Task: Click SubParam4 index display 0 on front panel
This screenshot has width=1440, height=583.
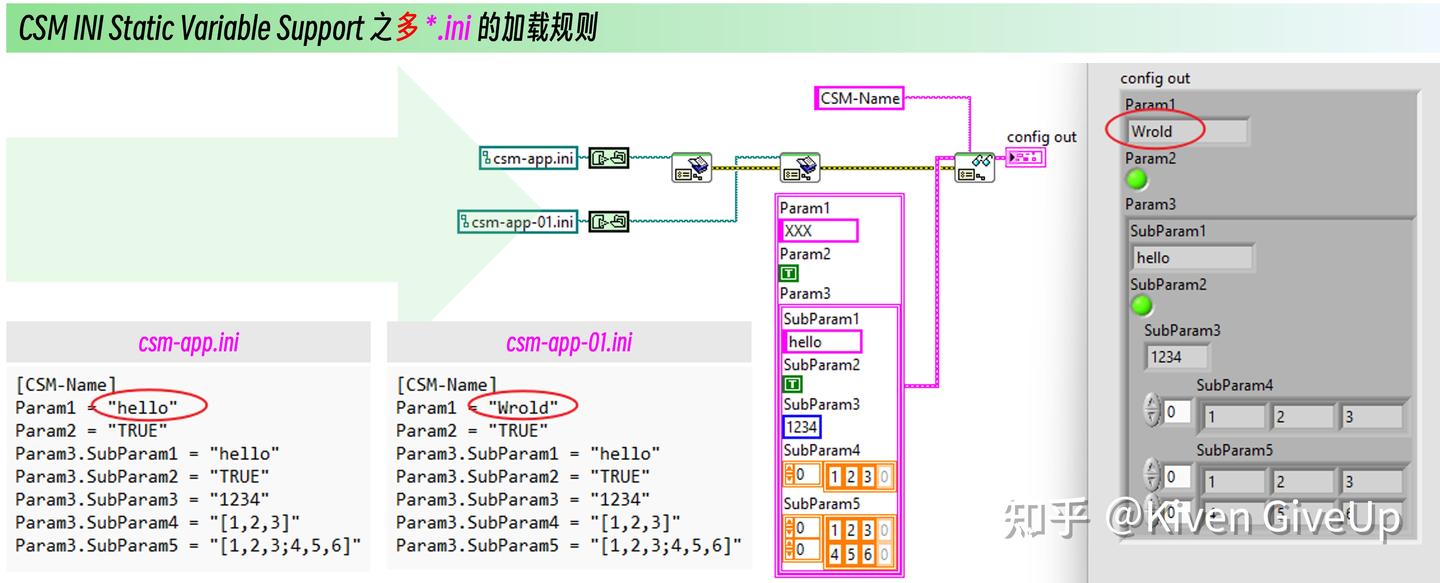Action: 1176,411
